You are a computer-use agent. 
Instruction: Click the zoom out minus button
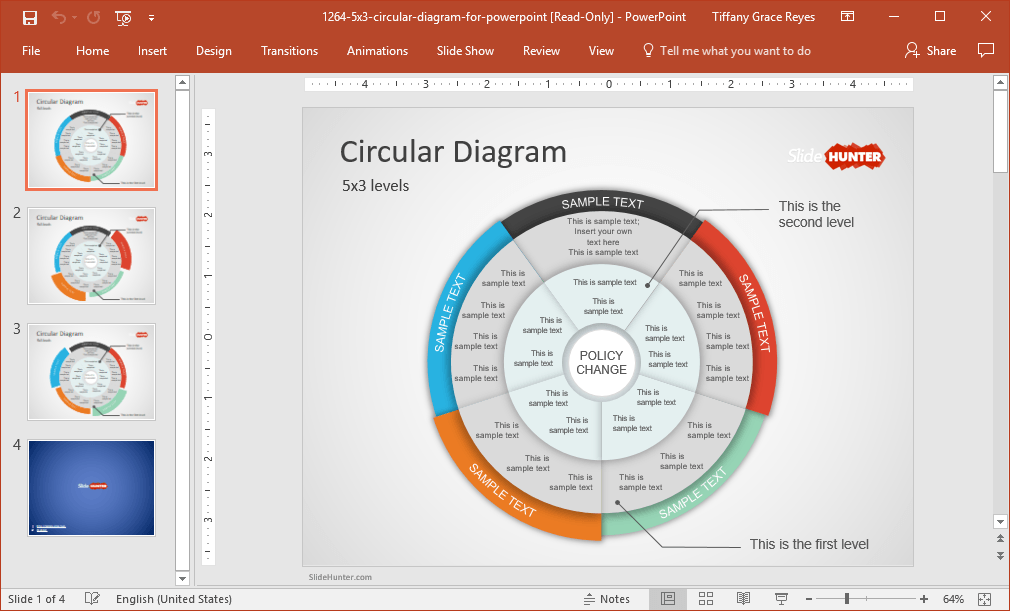pos(809,599)
